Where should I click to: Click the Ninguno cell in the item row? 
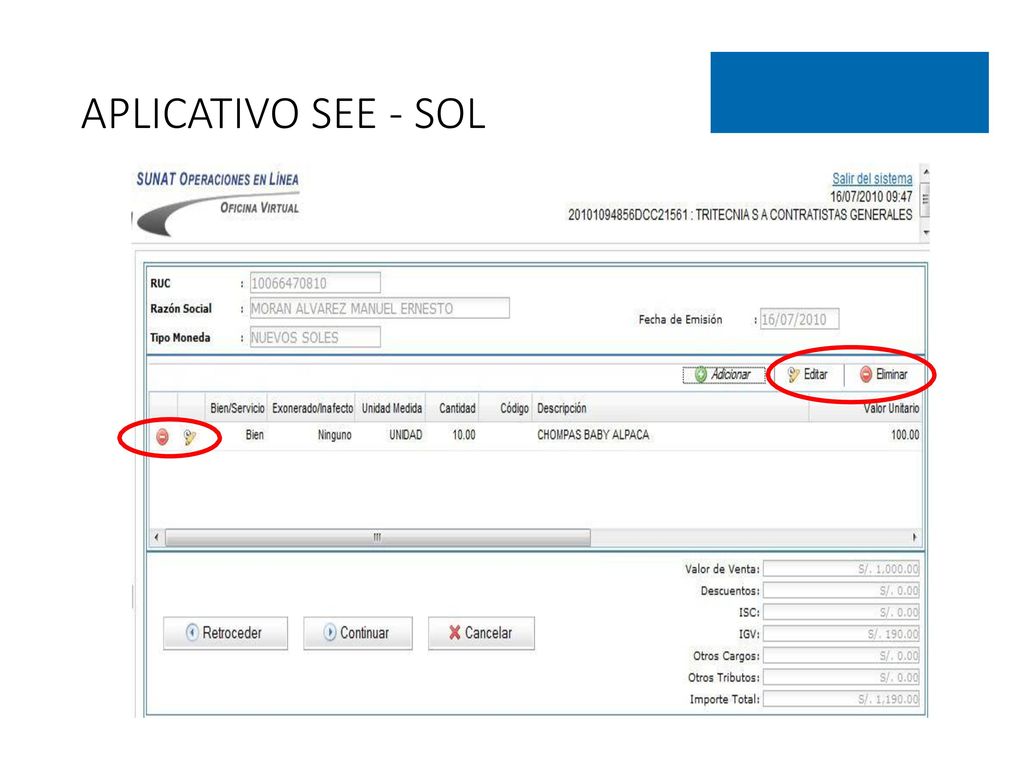coord(334,435)
